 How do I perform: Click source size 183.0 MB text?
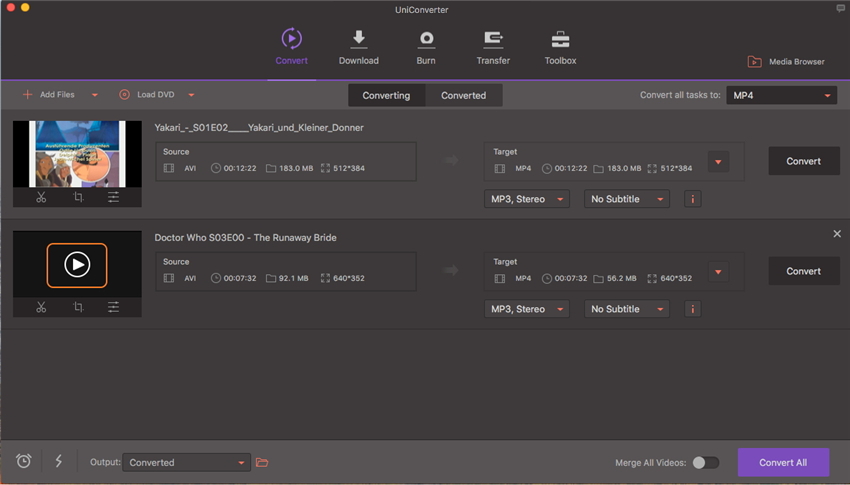pos(296,169)
